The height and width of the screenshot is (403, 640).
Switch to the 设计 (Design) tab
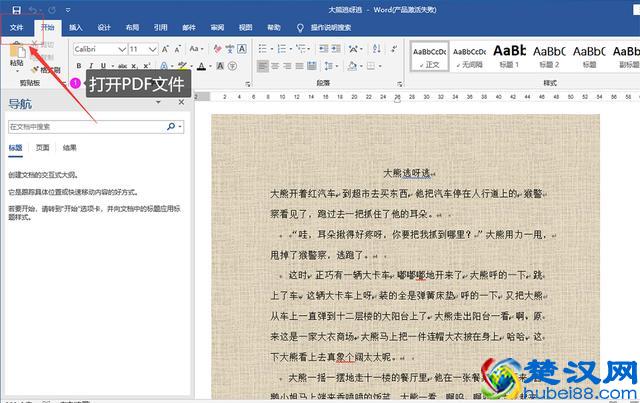104,28
